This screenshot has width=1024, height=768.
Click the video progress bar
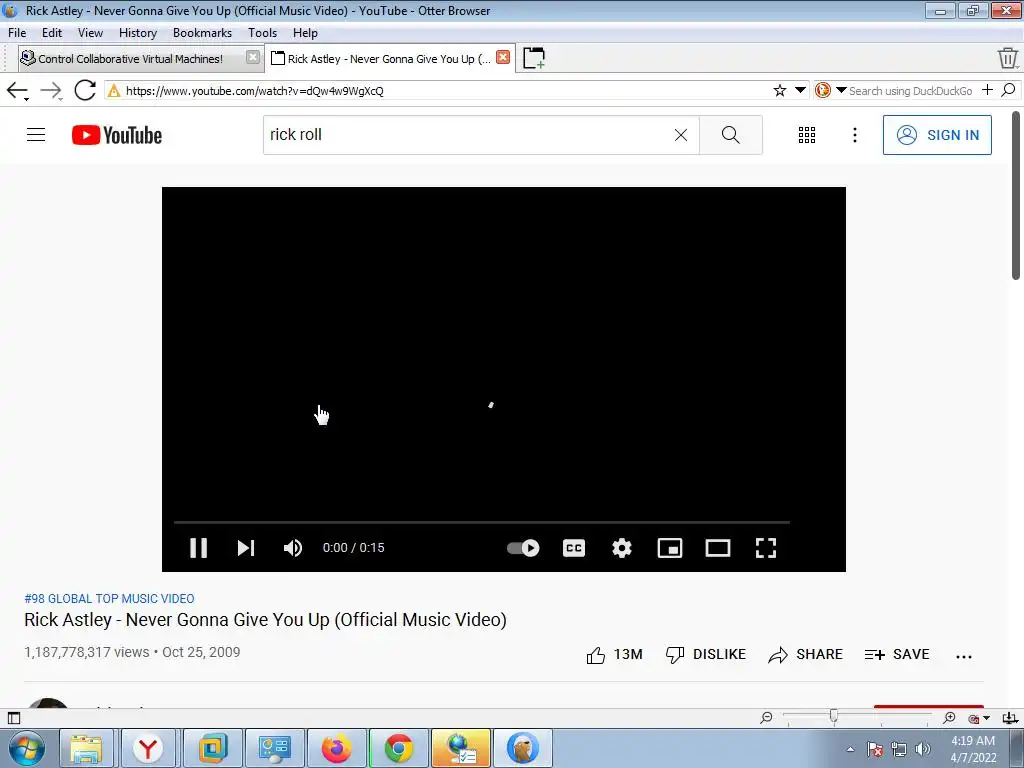482,522
